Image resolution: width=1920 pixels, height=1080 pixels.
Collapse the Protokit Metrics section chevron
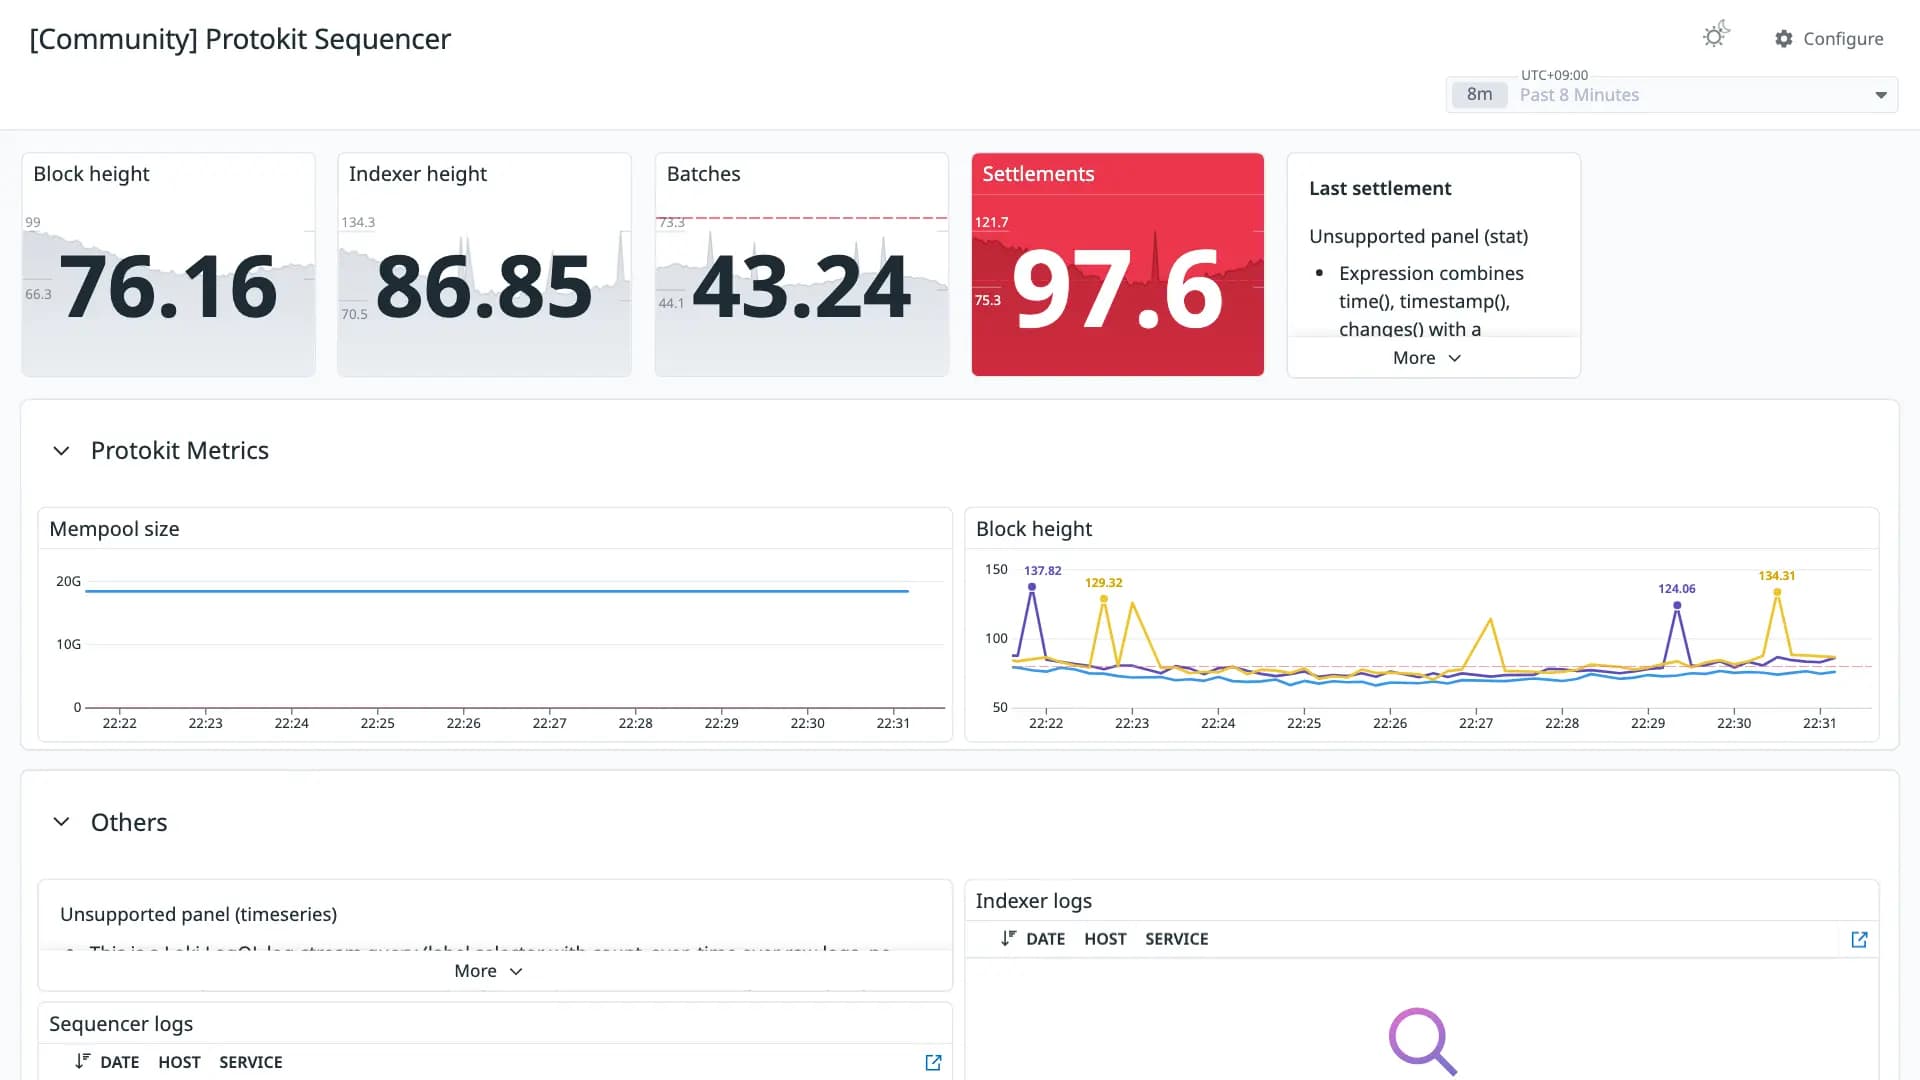click(x=61, y=451)
